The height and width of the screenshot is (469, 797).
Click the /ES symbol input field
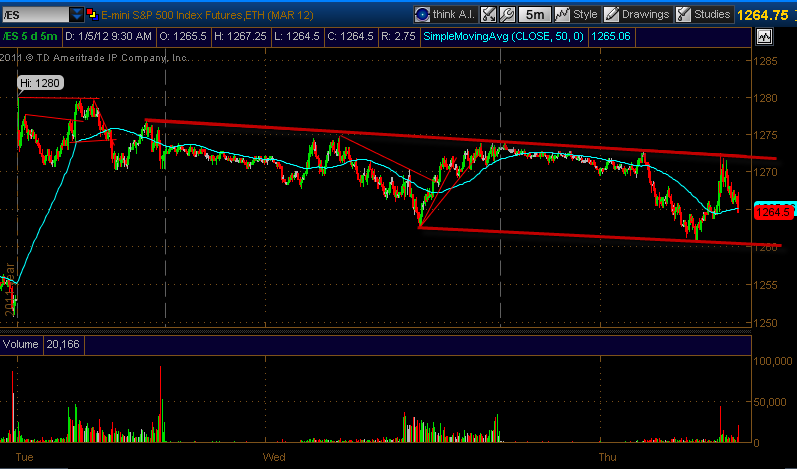pyautogui.click(x=35, y=15)
